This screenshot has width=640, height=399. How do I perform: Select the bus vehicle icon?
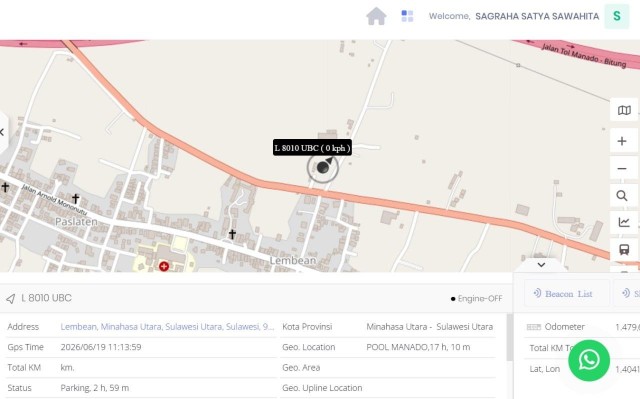pyautogui.click(x=624, y=249)
